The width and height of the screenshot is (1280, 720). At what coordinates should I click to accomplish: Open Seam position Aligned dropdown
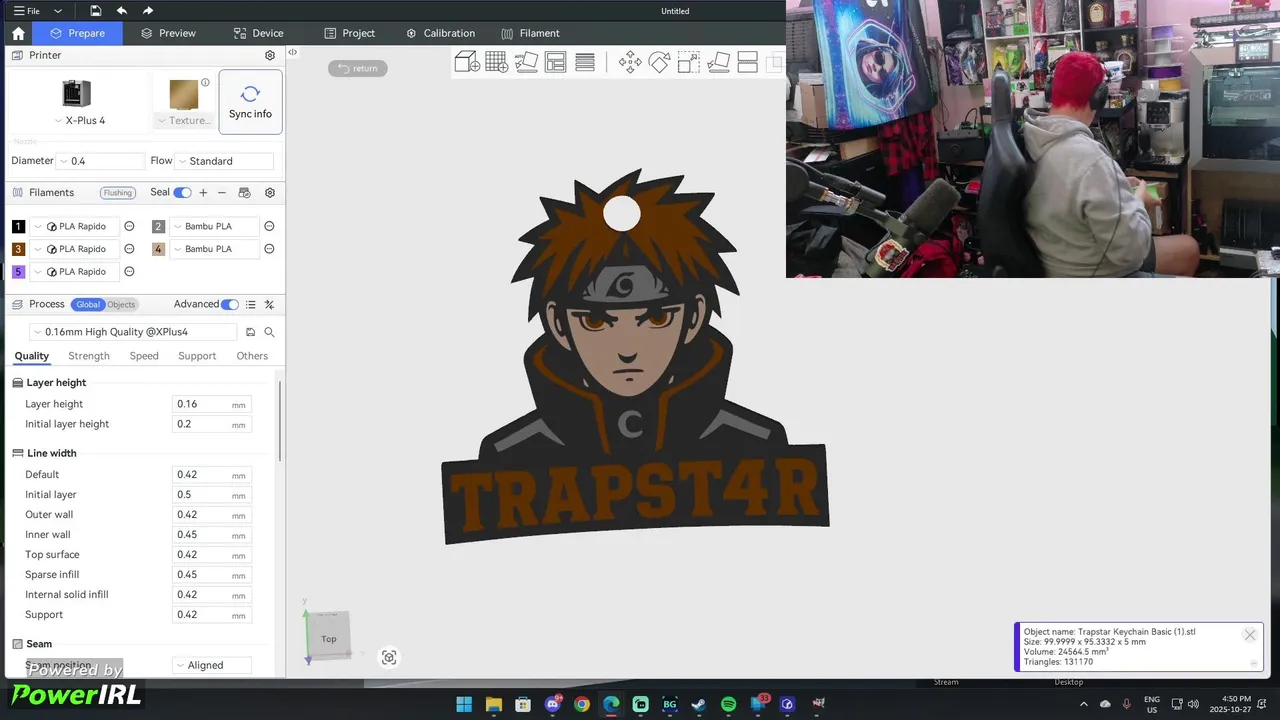click(x=212, y=665)
